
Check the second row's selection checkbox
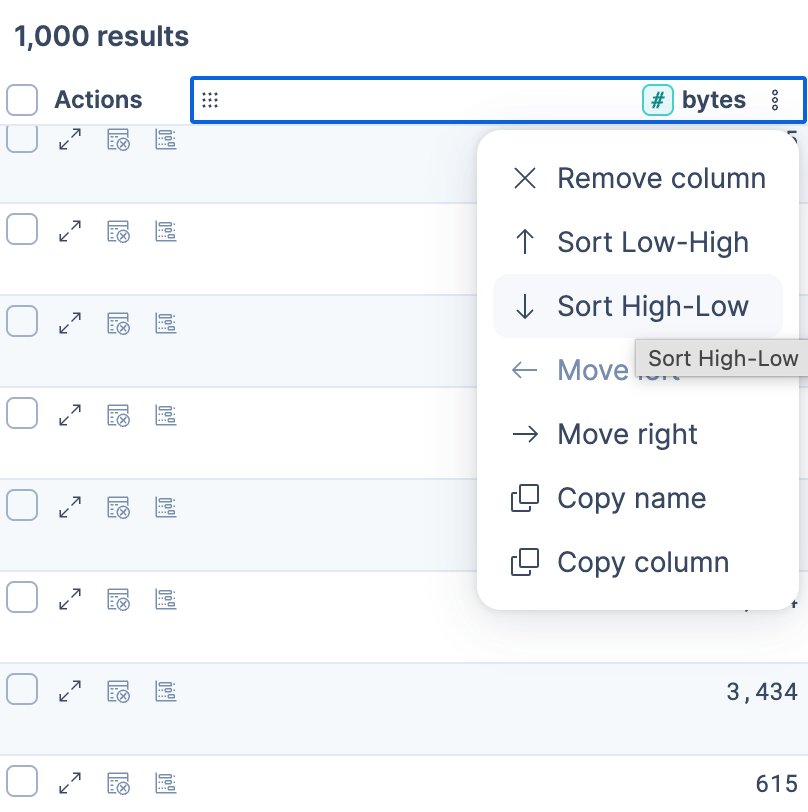tap(22, 229)
